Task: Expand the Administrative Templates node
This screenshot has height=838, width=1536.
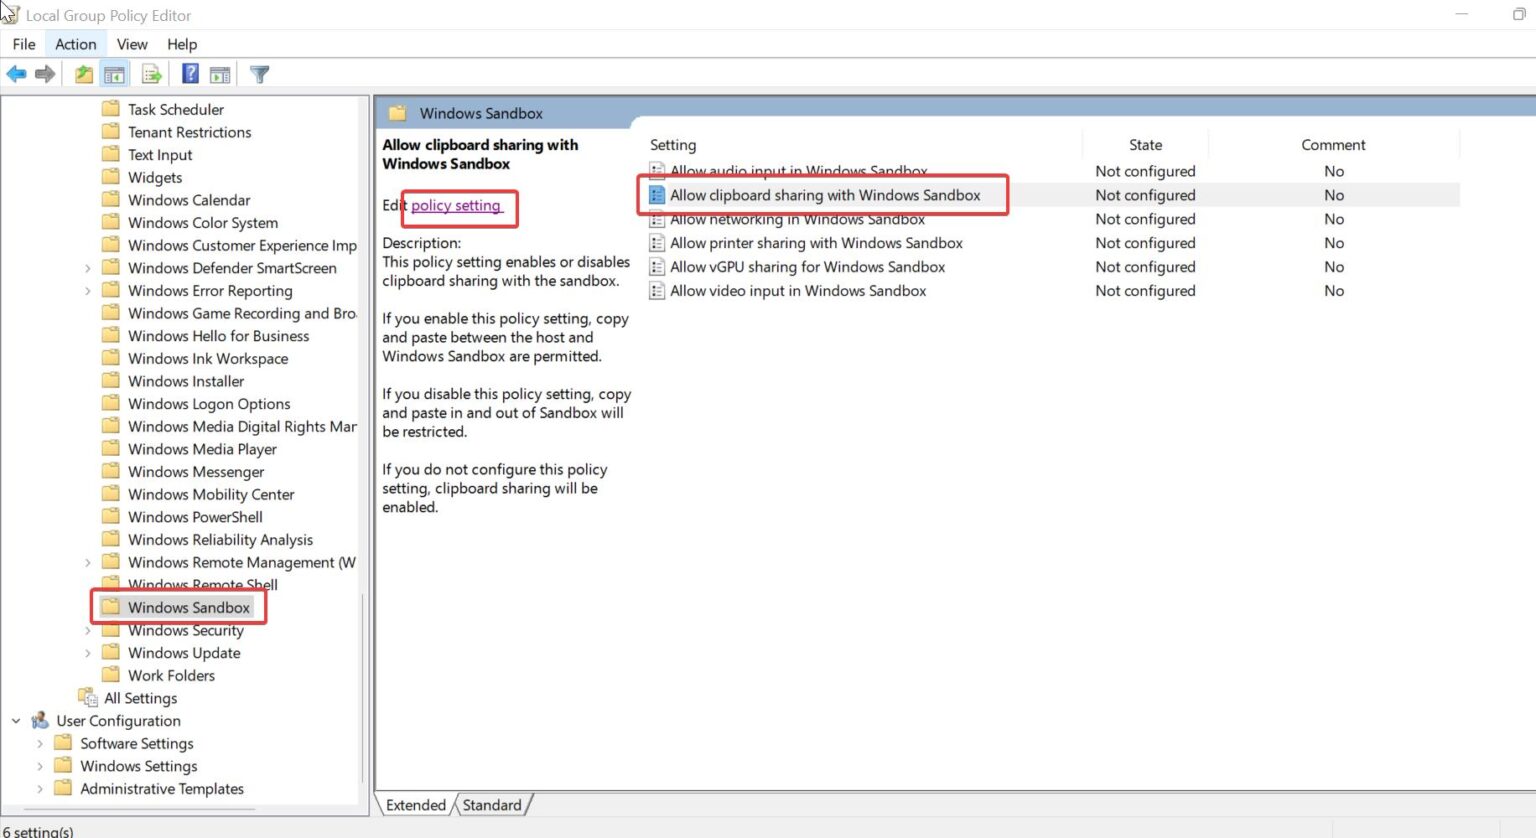Action: [39, 788]
